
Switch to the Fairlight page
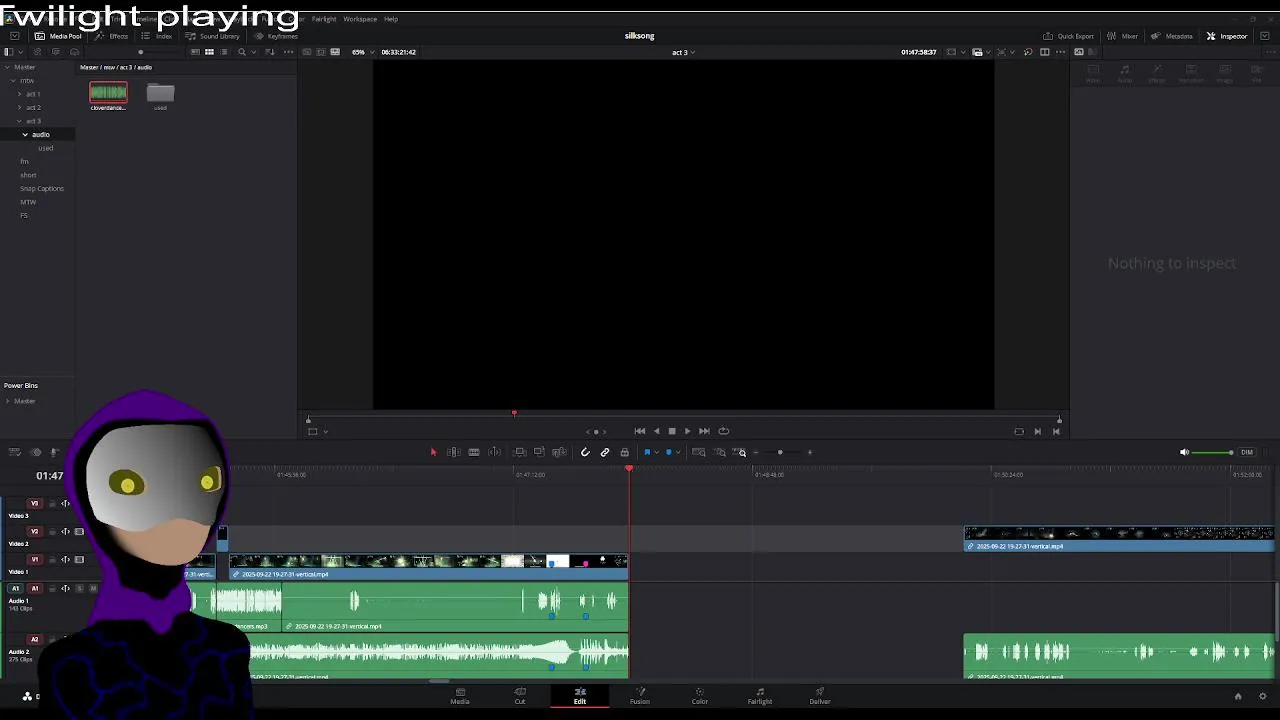tap(760, 695)
